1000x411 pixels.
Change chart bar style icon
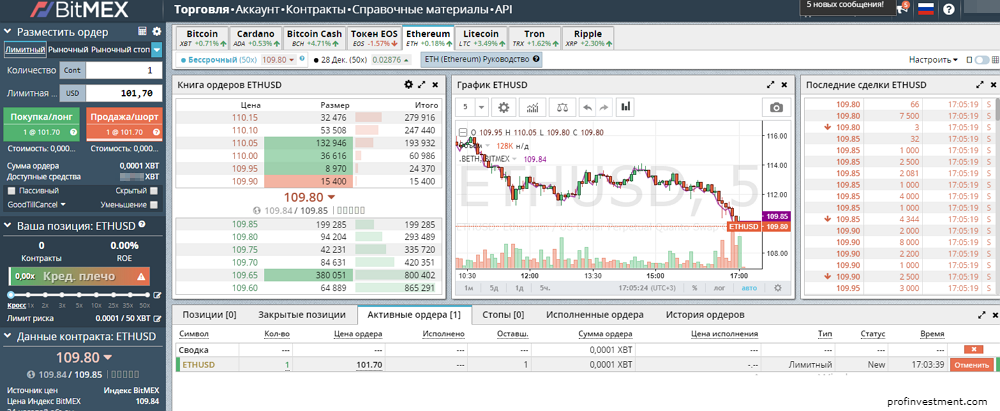pyautogui.click(x=626, y=107)
